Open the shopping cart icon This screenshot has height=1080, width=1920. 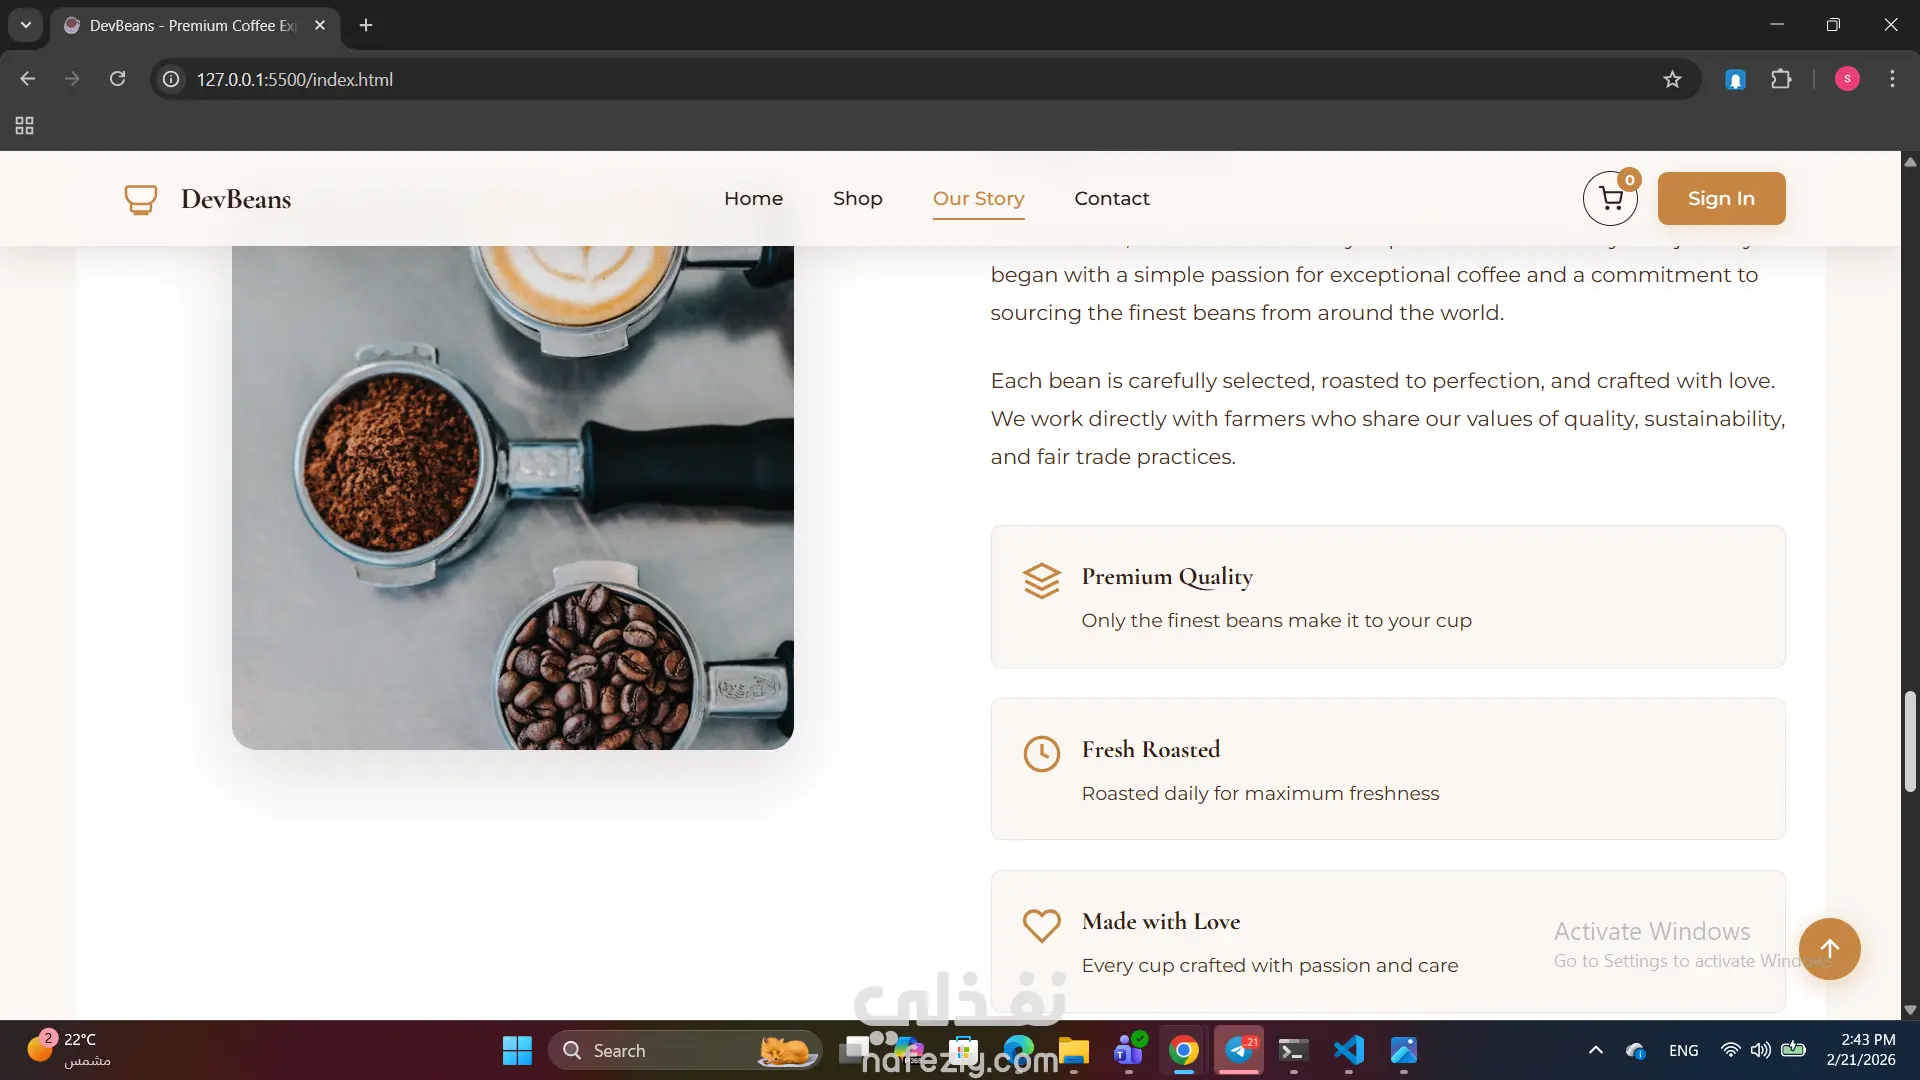click(x=1610, y=199)
